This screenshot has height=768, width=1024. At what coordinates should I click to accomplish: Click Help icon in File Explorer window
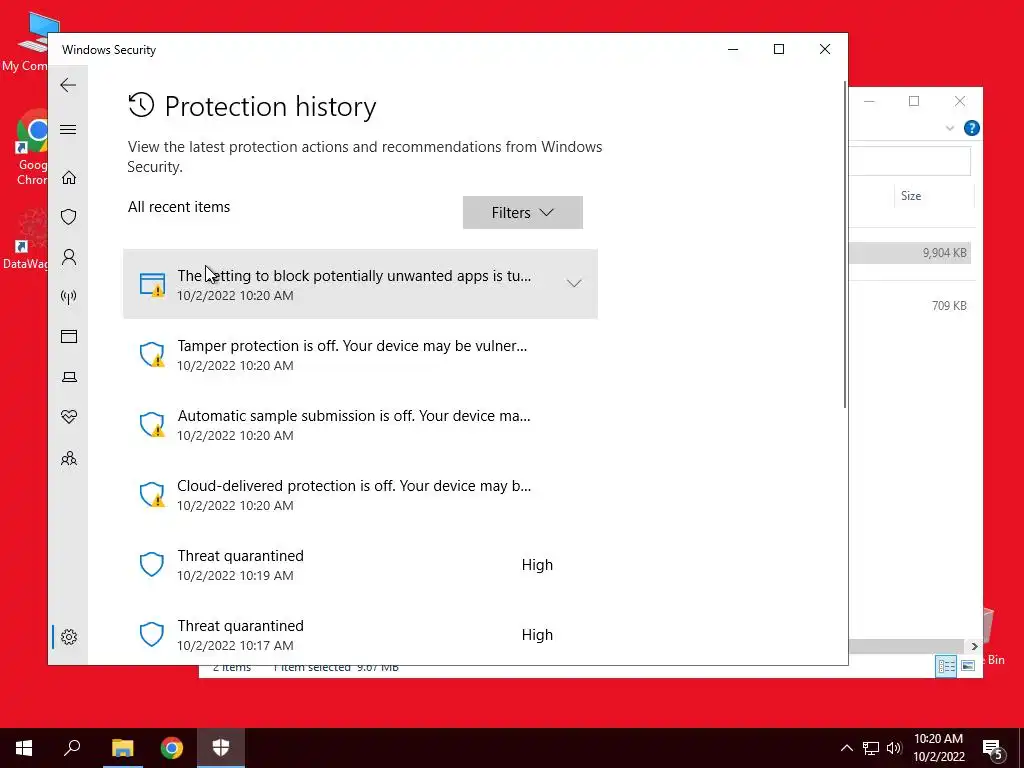tap(971, 128)
